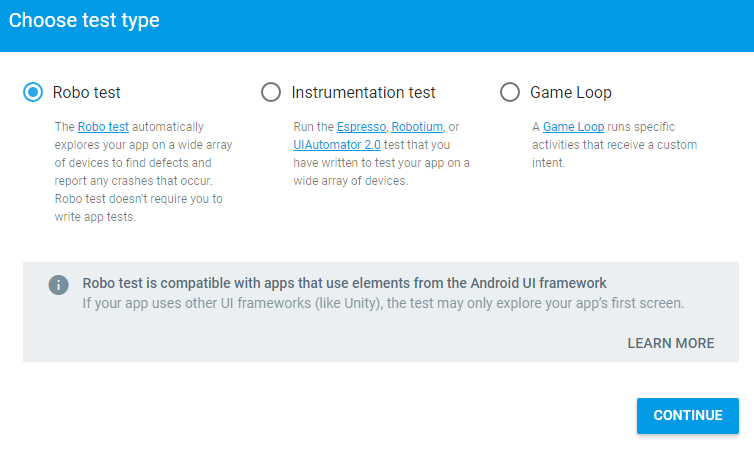Click the 'Robo test' option heading label
The image size is (754, 449).
(x=87, y=92)
